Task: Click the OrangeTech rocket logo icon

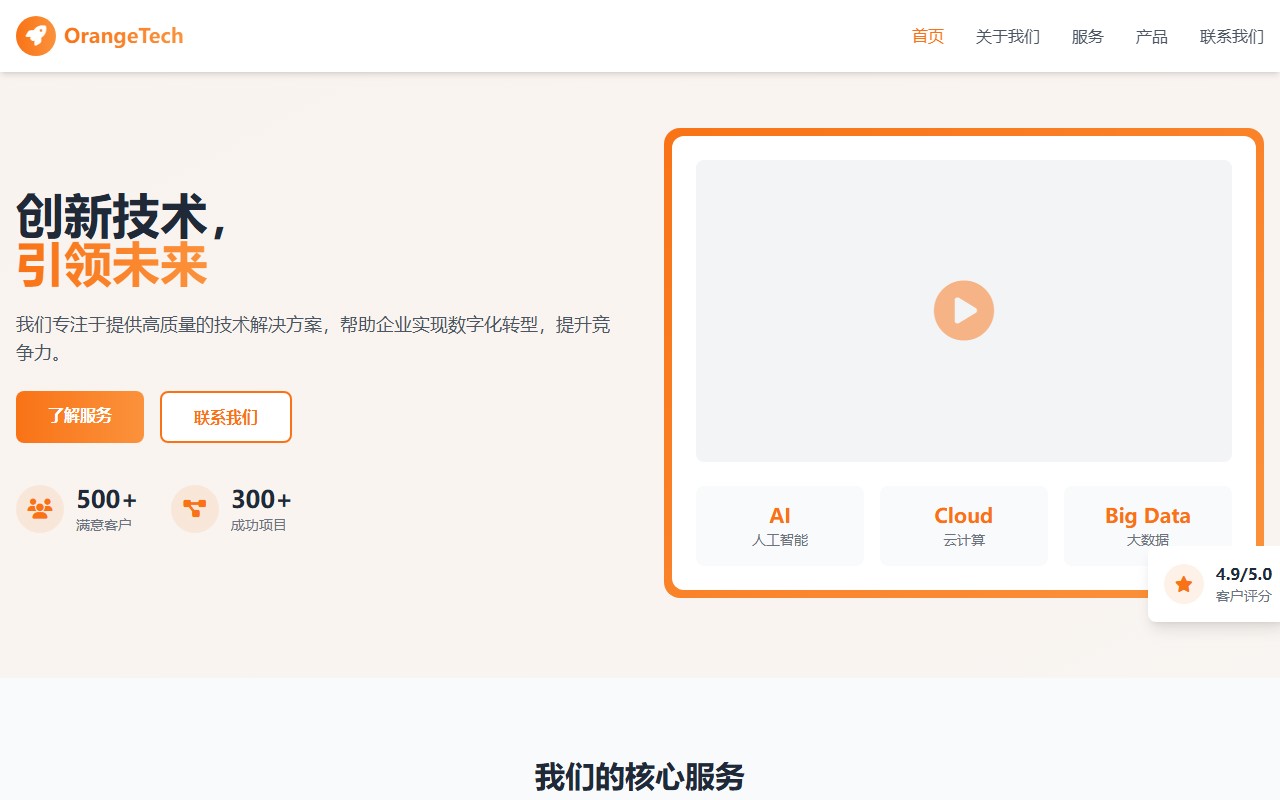Action: click(35, 36)
